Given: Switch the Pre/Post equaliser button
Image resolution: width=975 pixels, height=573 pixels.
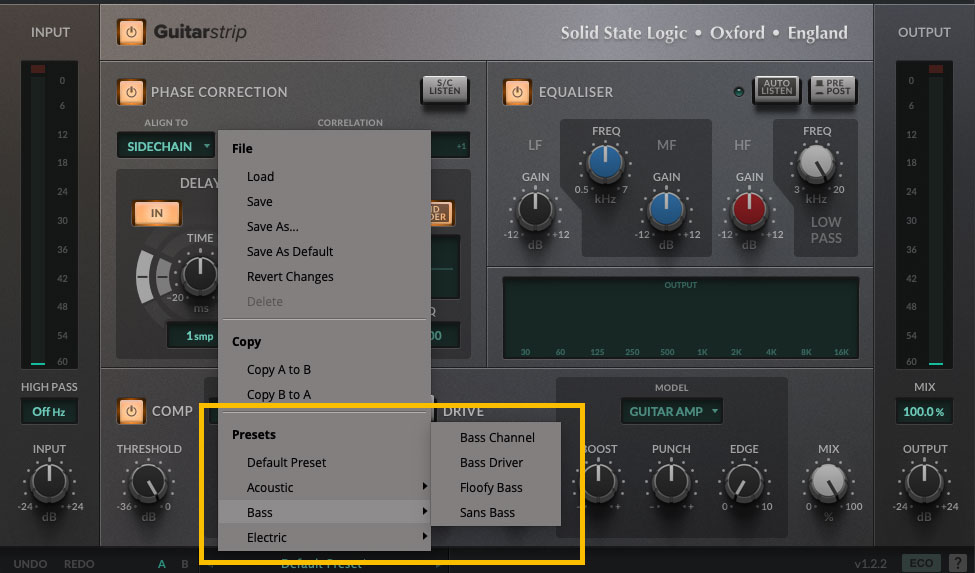Looking at the screenshot, I should (833, 88).
